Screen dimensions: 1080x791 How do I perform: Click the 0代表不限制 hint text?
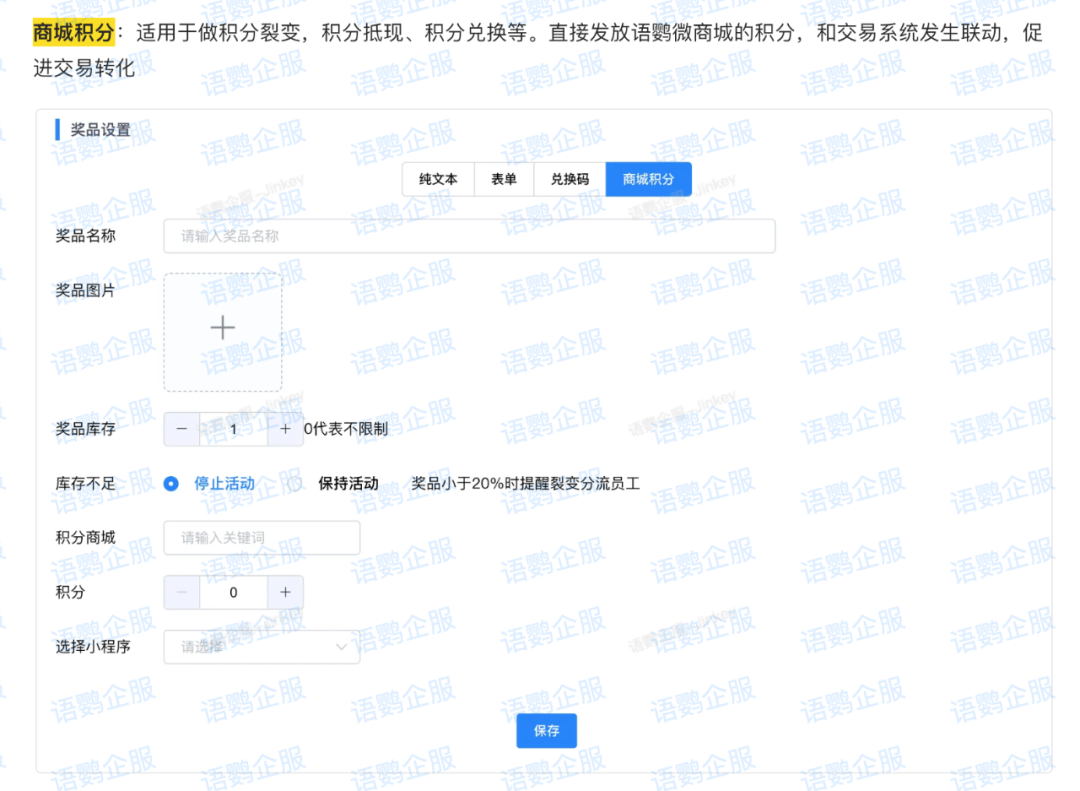point(346,429)
